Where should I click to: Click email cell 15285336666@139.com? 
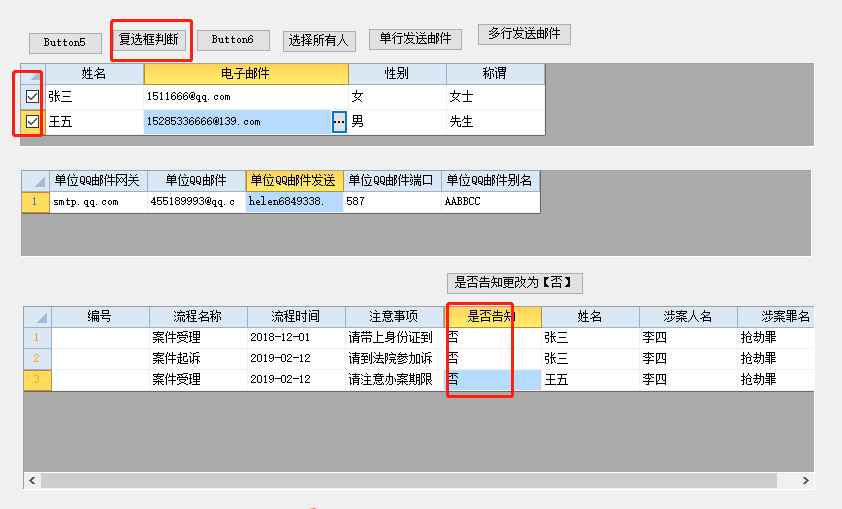click(237, 122)
